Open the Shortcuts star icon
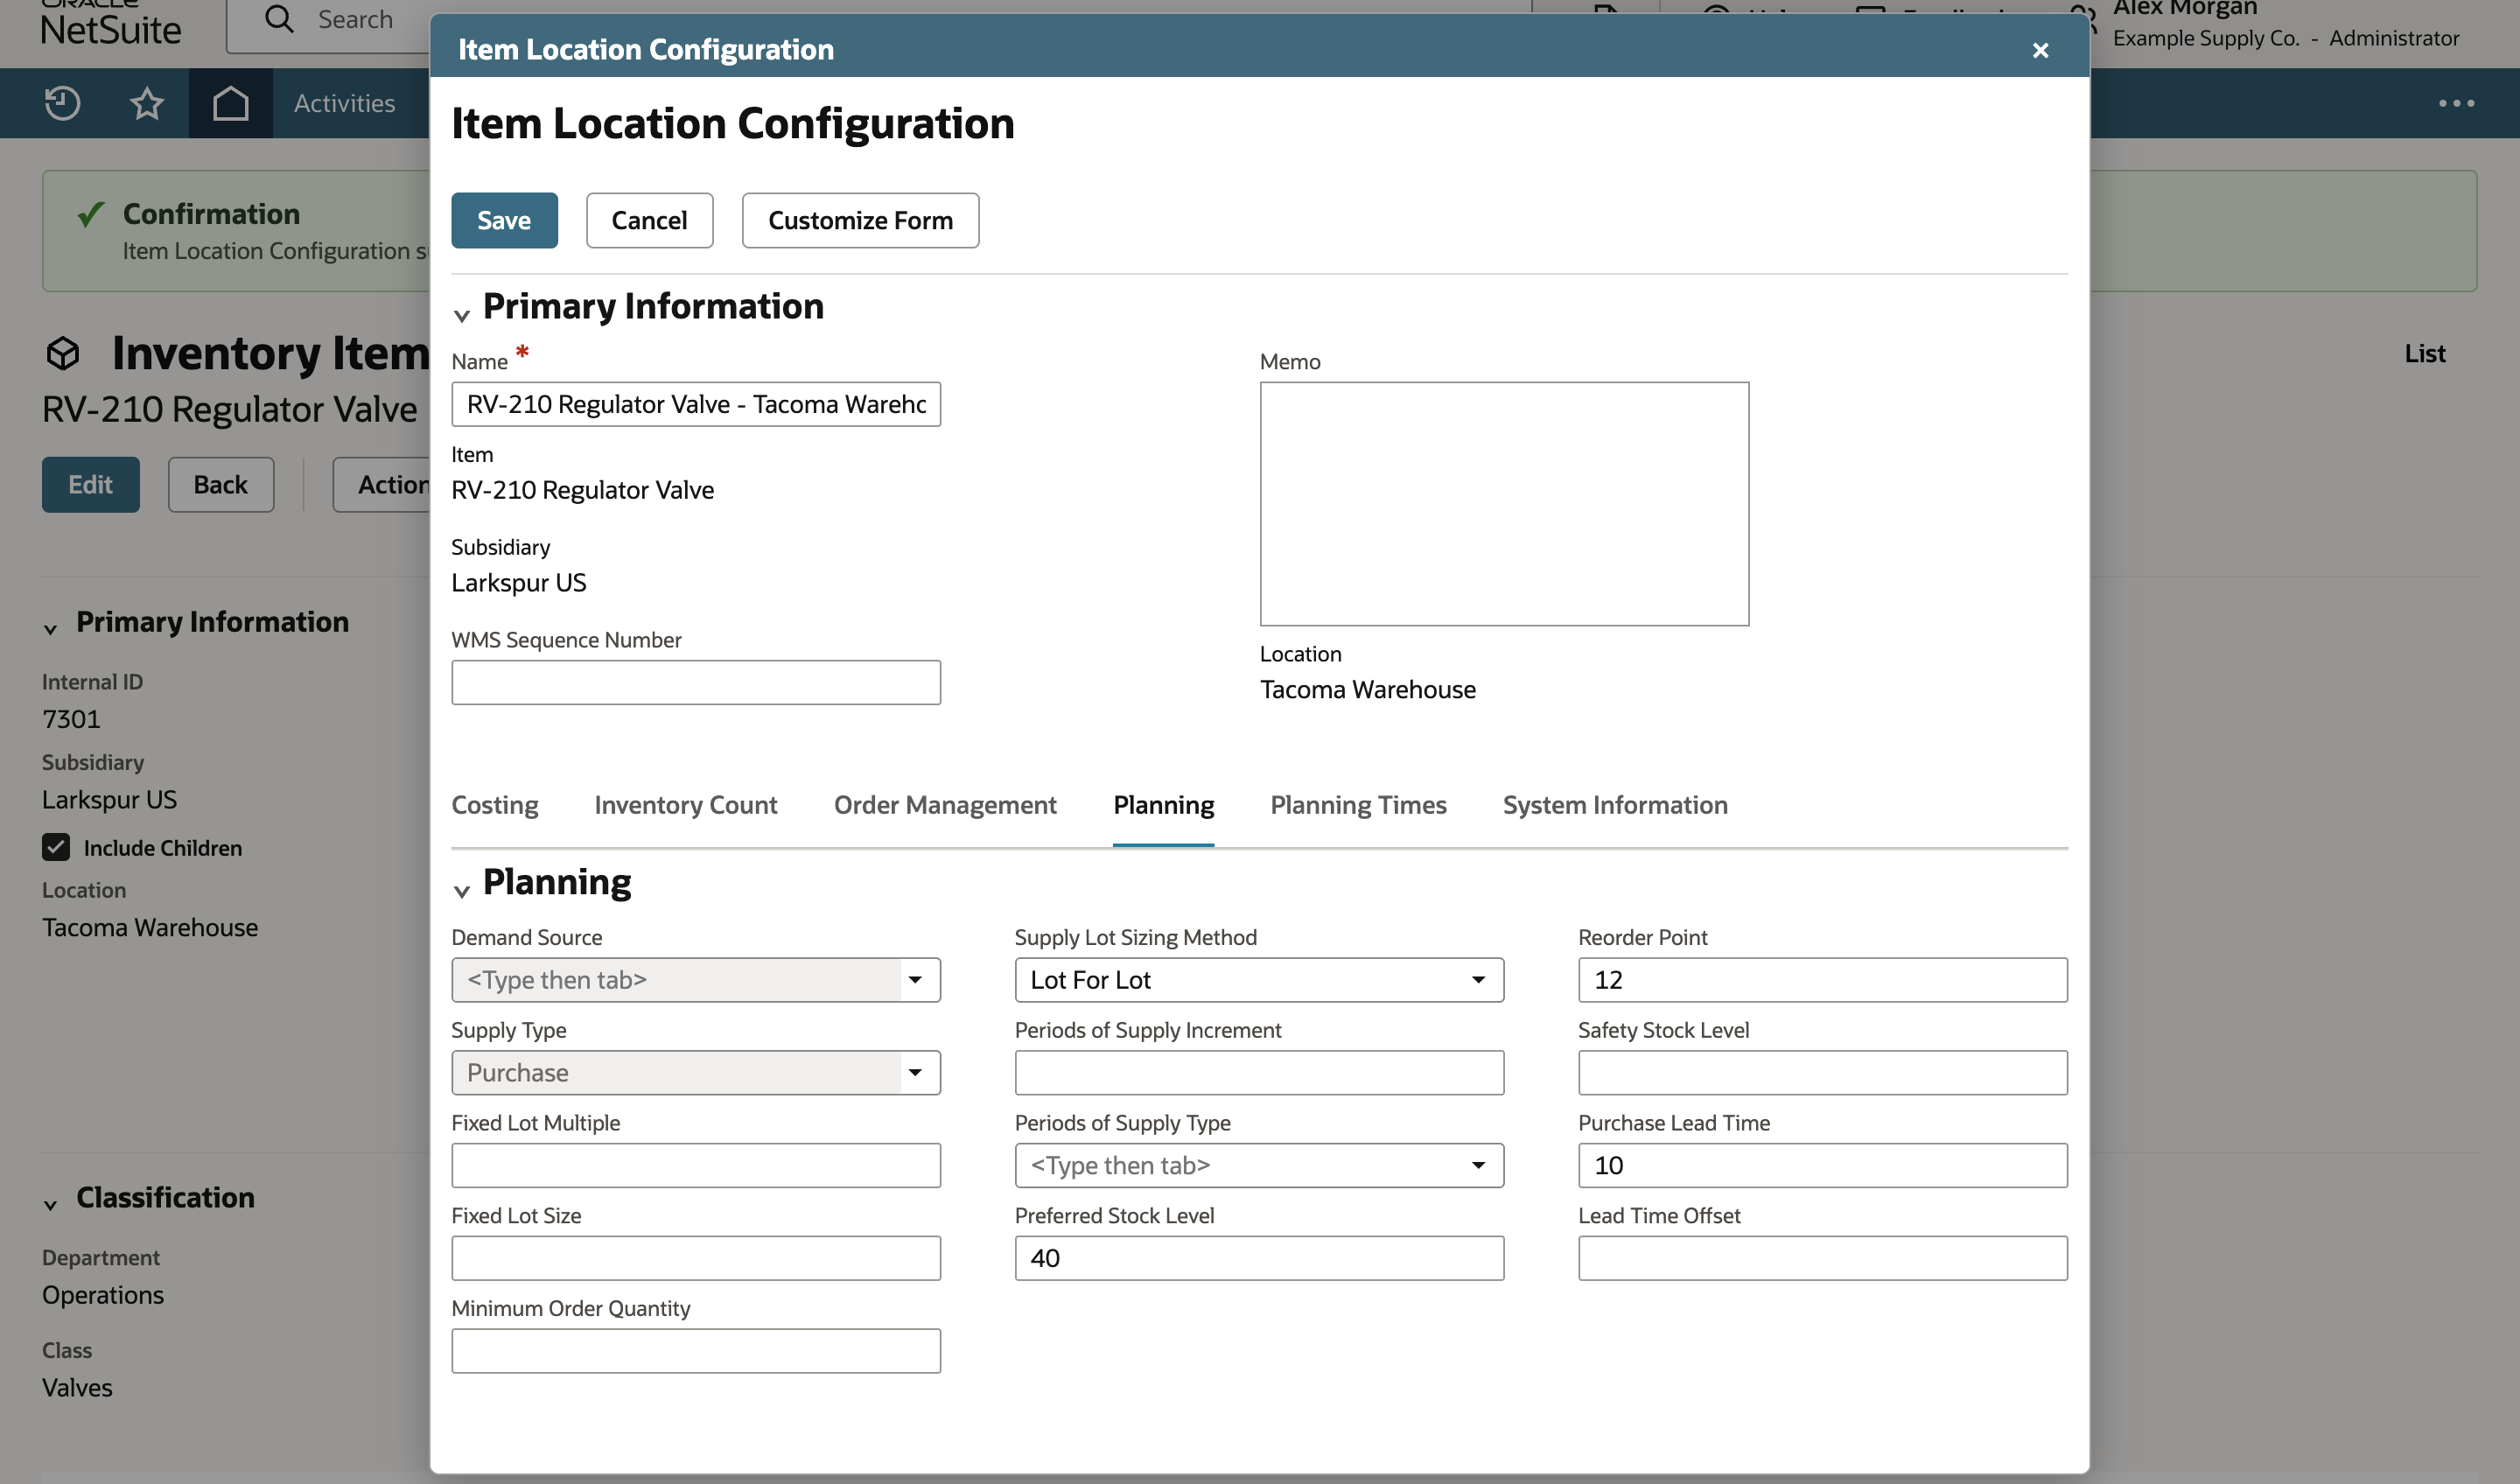Viewport: 2520px width, 1484px height. (147, 103)
